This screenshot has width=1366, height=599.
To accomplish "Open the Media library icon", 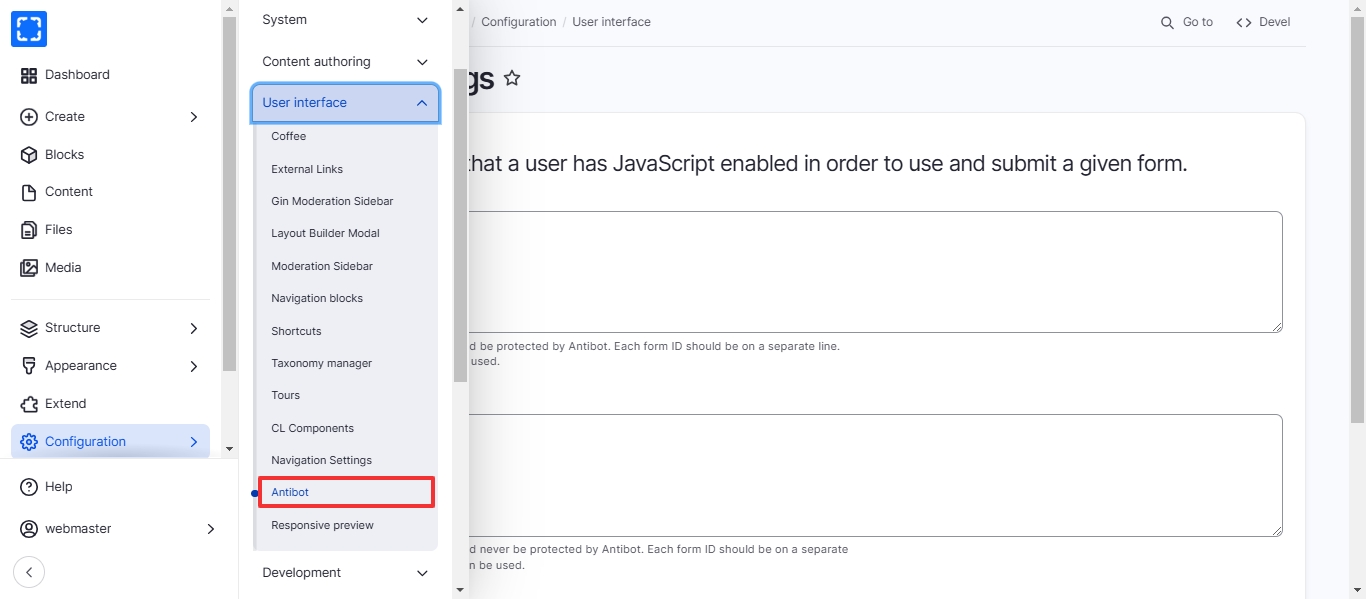I will tap(29, 268).
